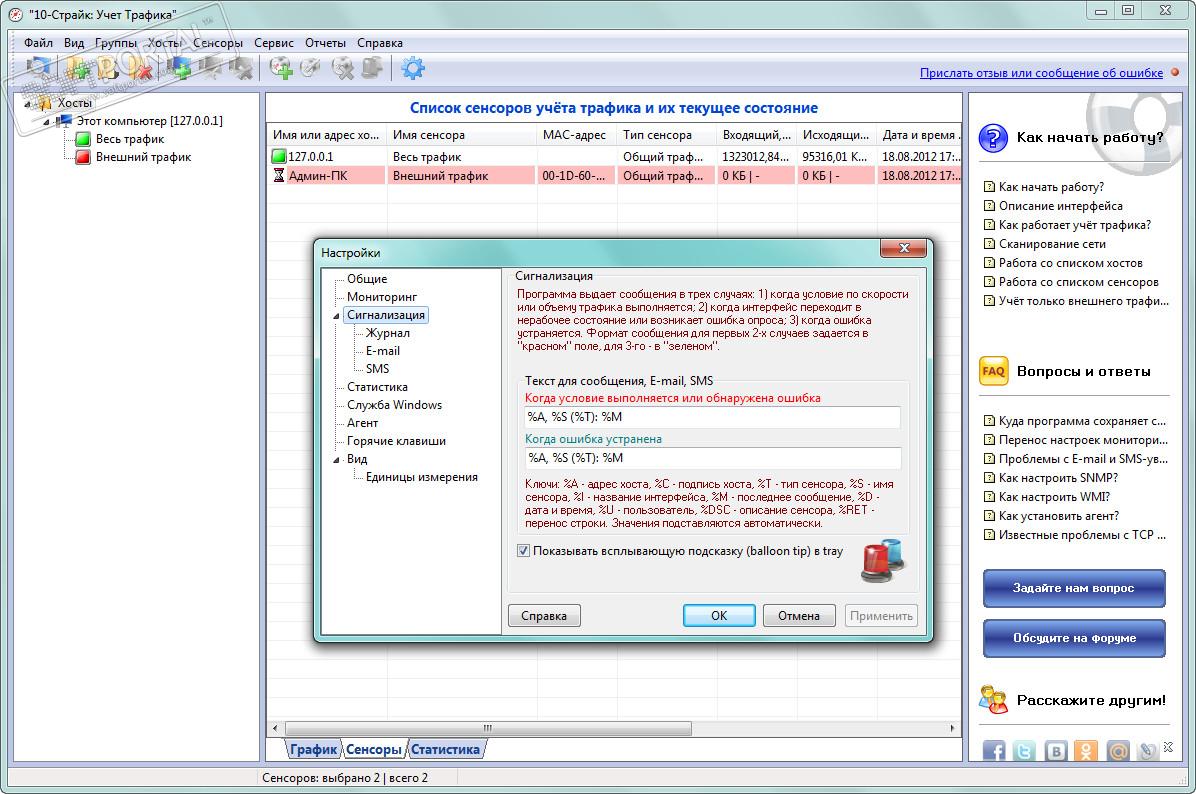This screenshot has height=794, width=1196.
Task: Click the network scan magnifier toolbar icon
Action: [38, 69]
